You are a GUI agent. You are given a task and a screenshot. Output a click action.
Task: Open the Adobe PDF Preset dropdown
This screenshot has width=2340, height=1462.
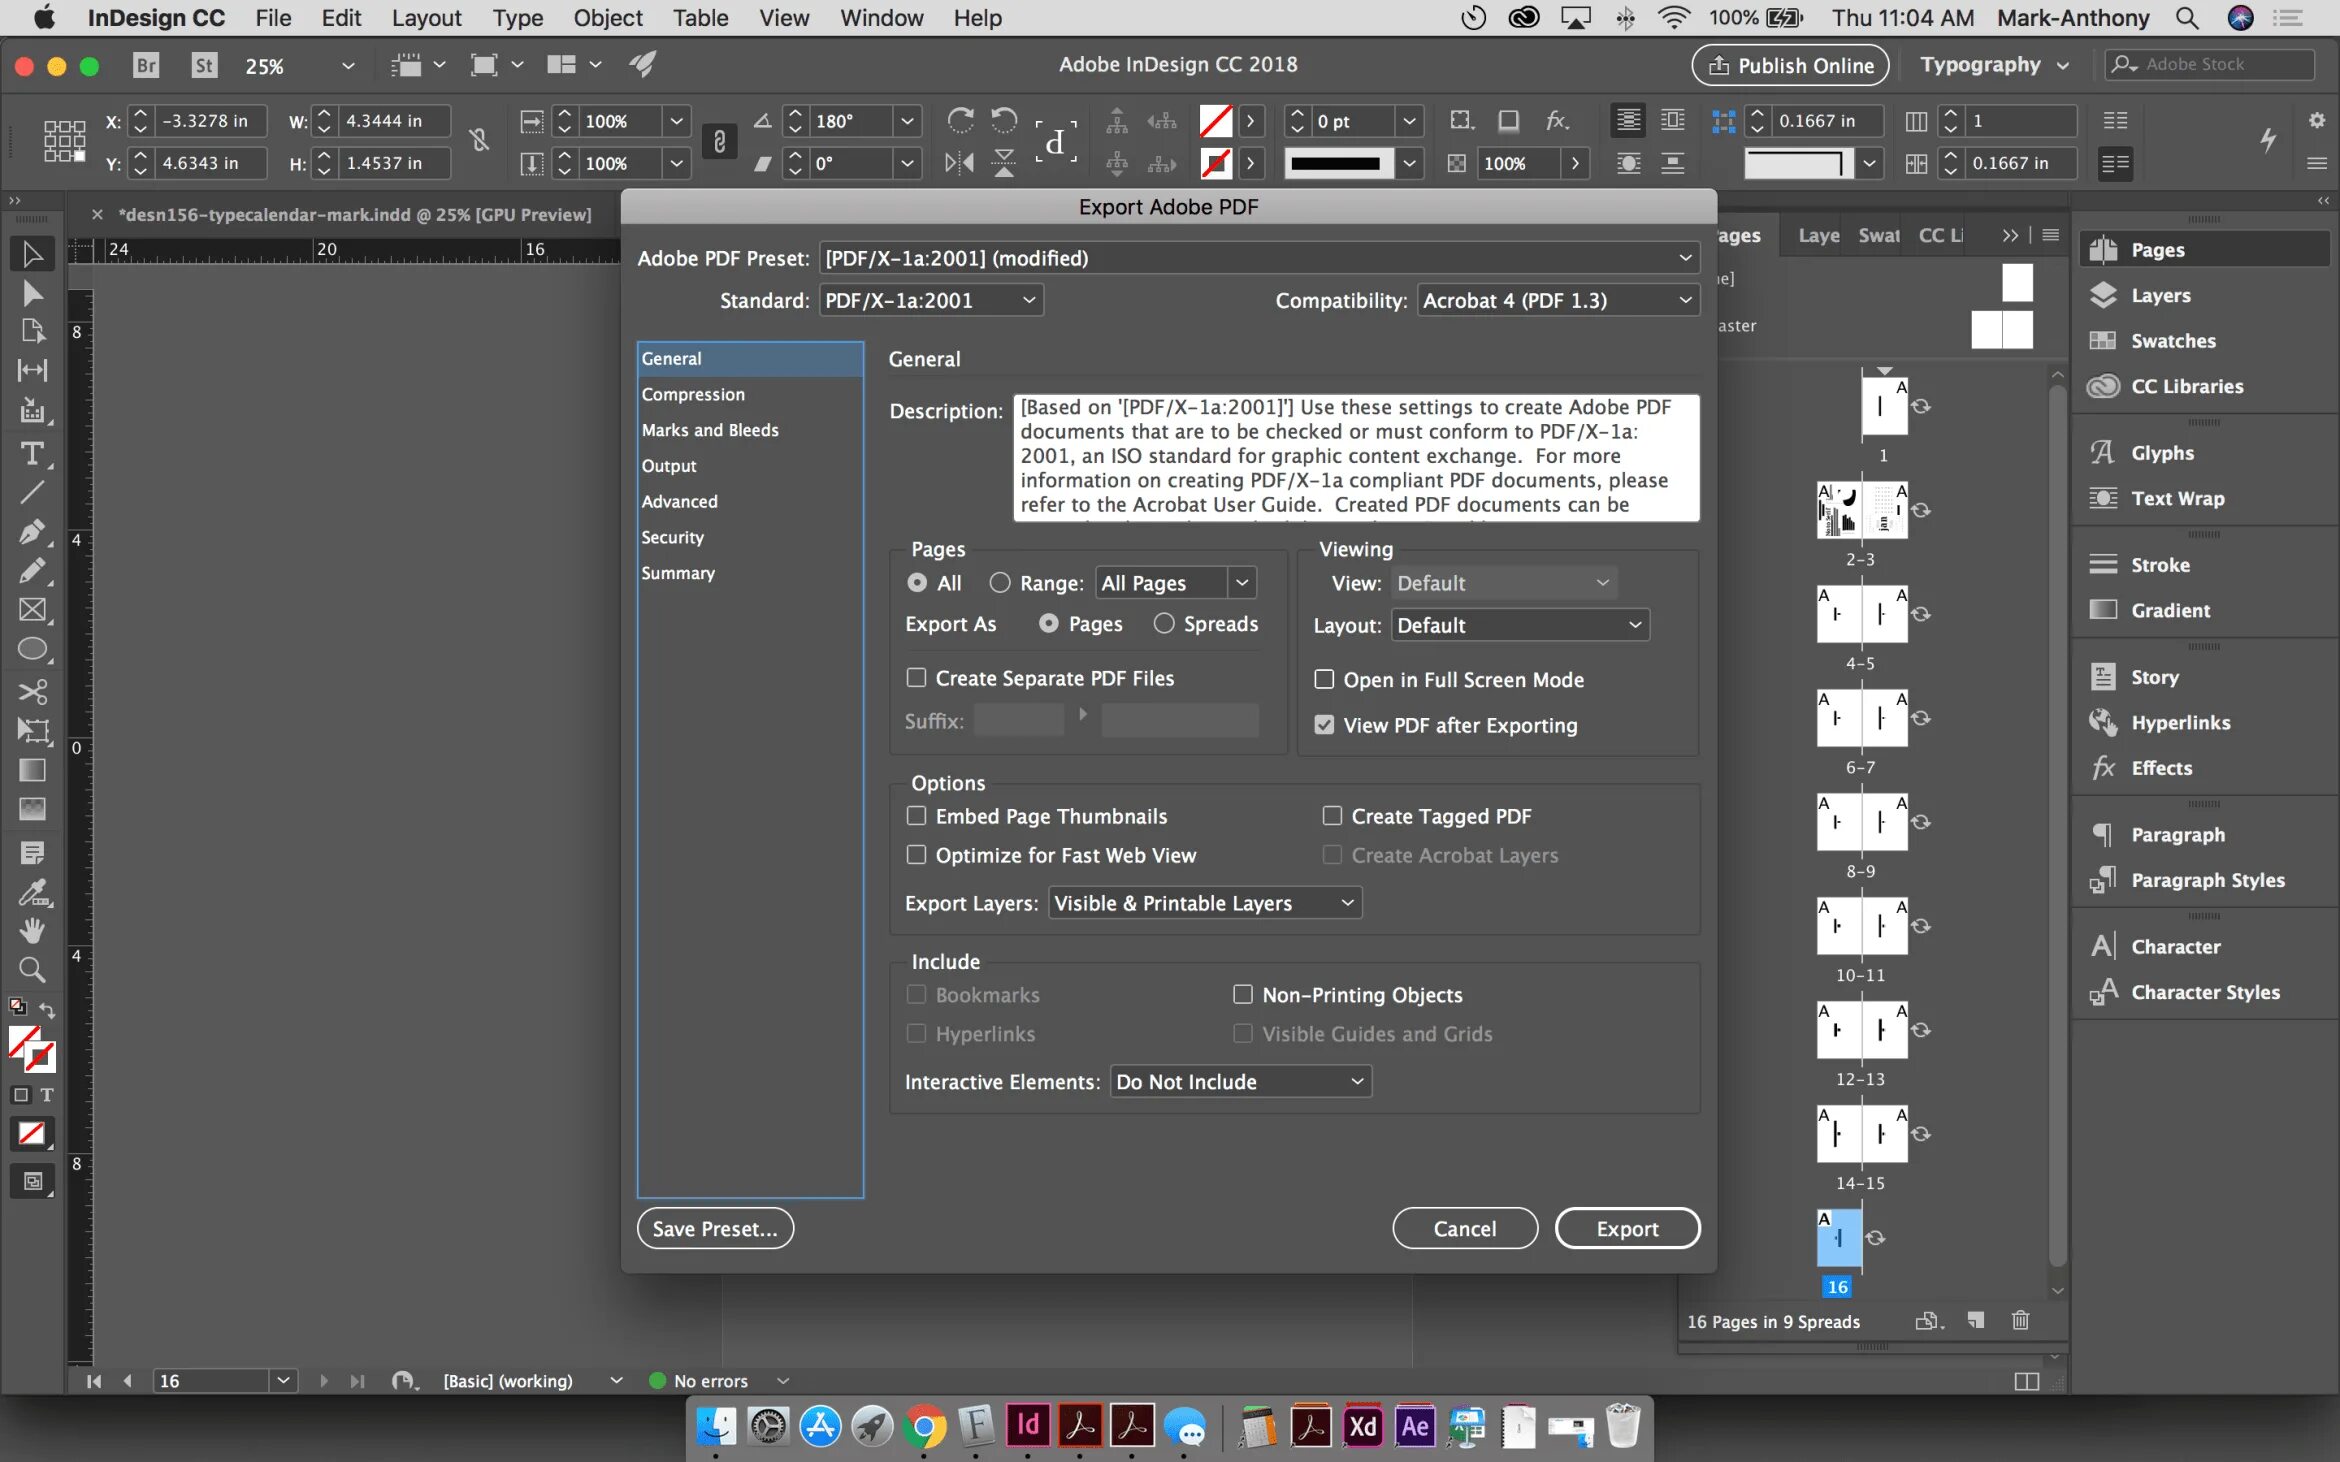click(x=1258, y=258)
